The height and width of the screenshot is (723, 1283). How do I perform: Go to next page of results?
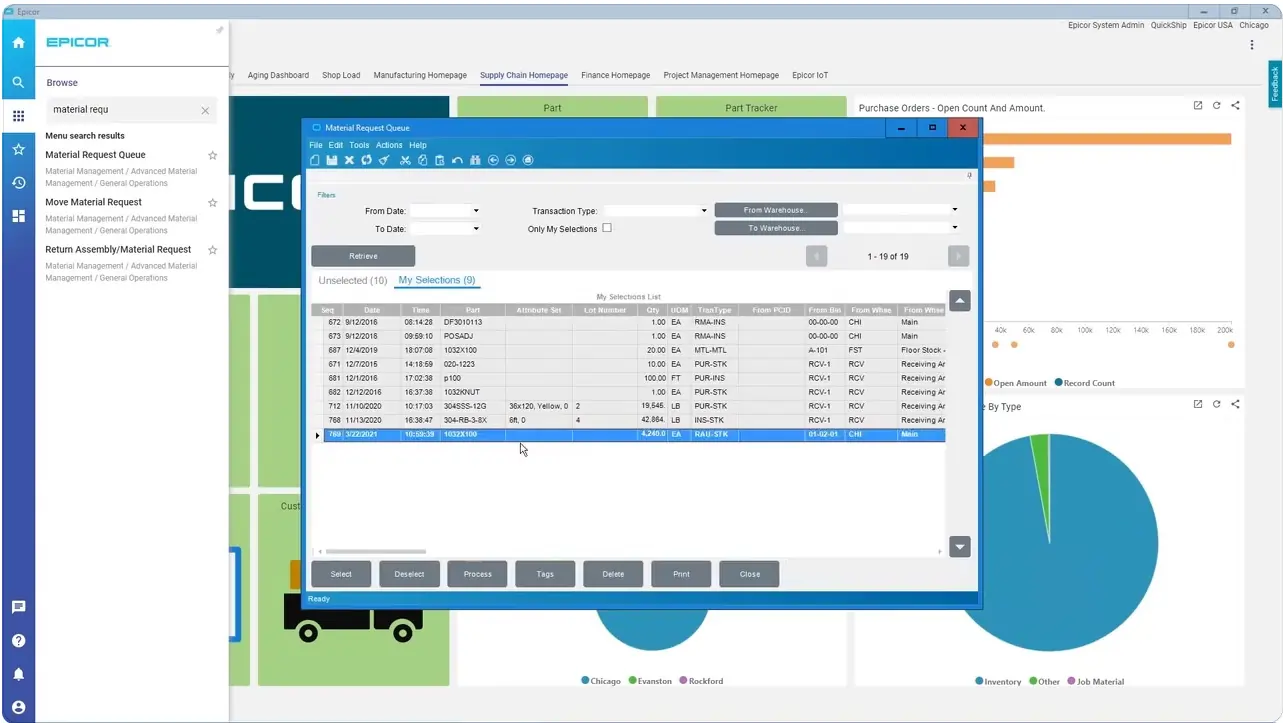(x=958, y=257)
